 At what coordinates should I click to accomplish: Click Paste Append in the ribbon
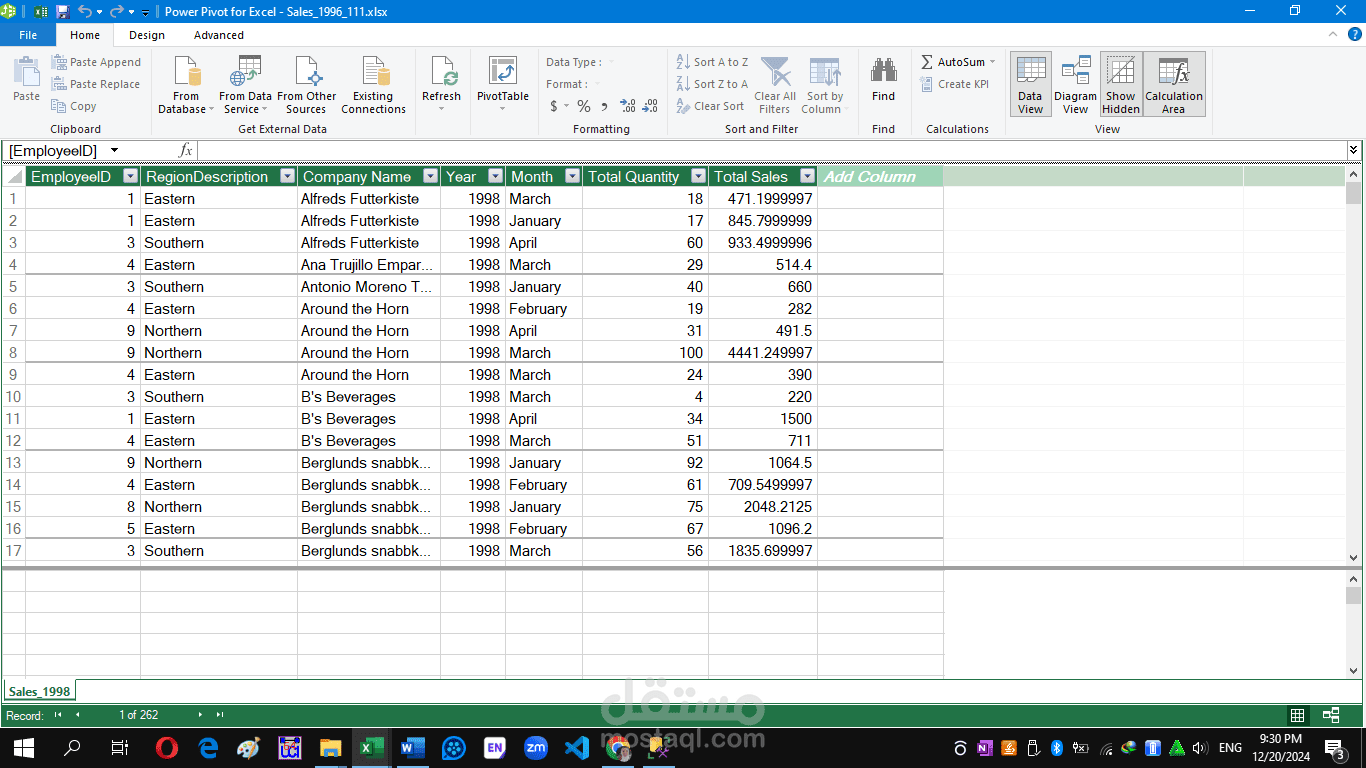pyautogui.click(x=96, y=62)
